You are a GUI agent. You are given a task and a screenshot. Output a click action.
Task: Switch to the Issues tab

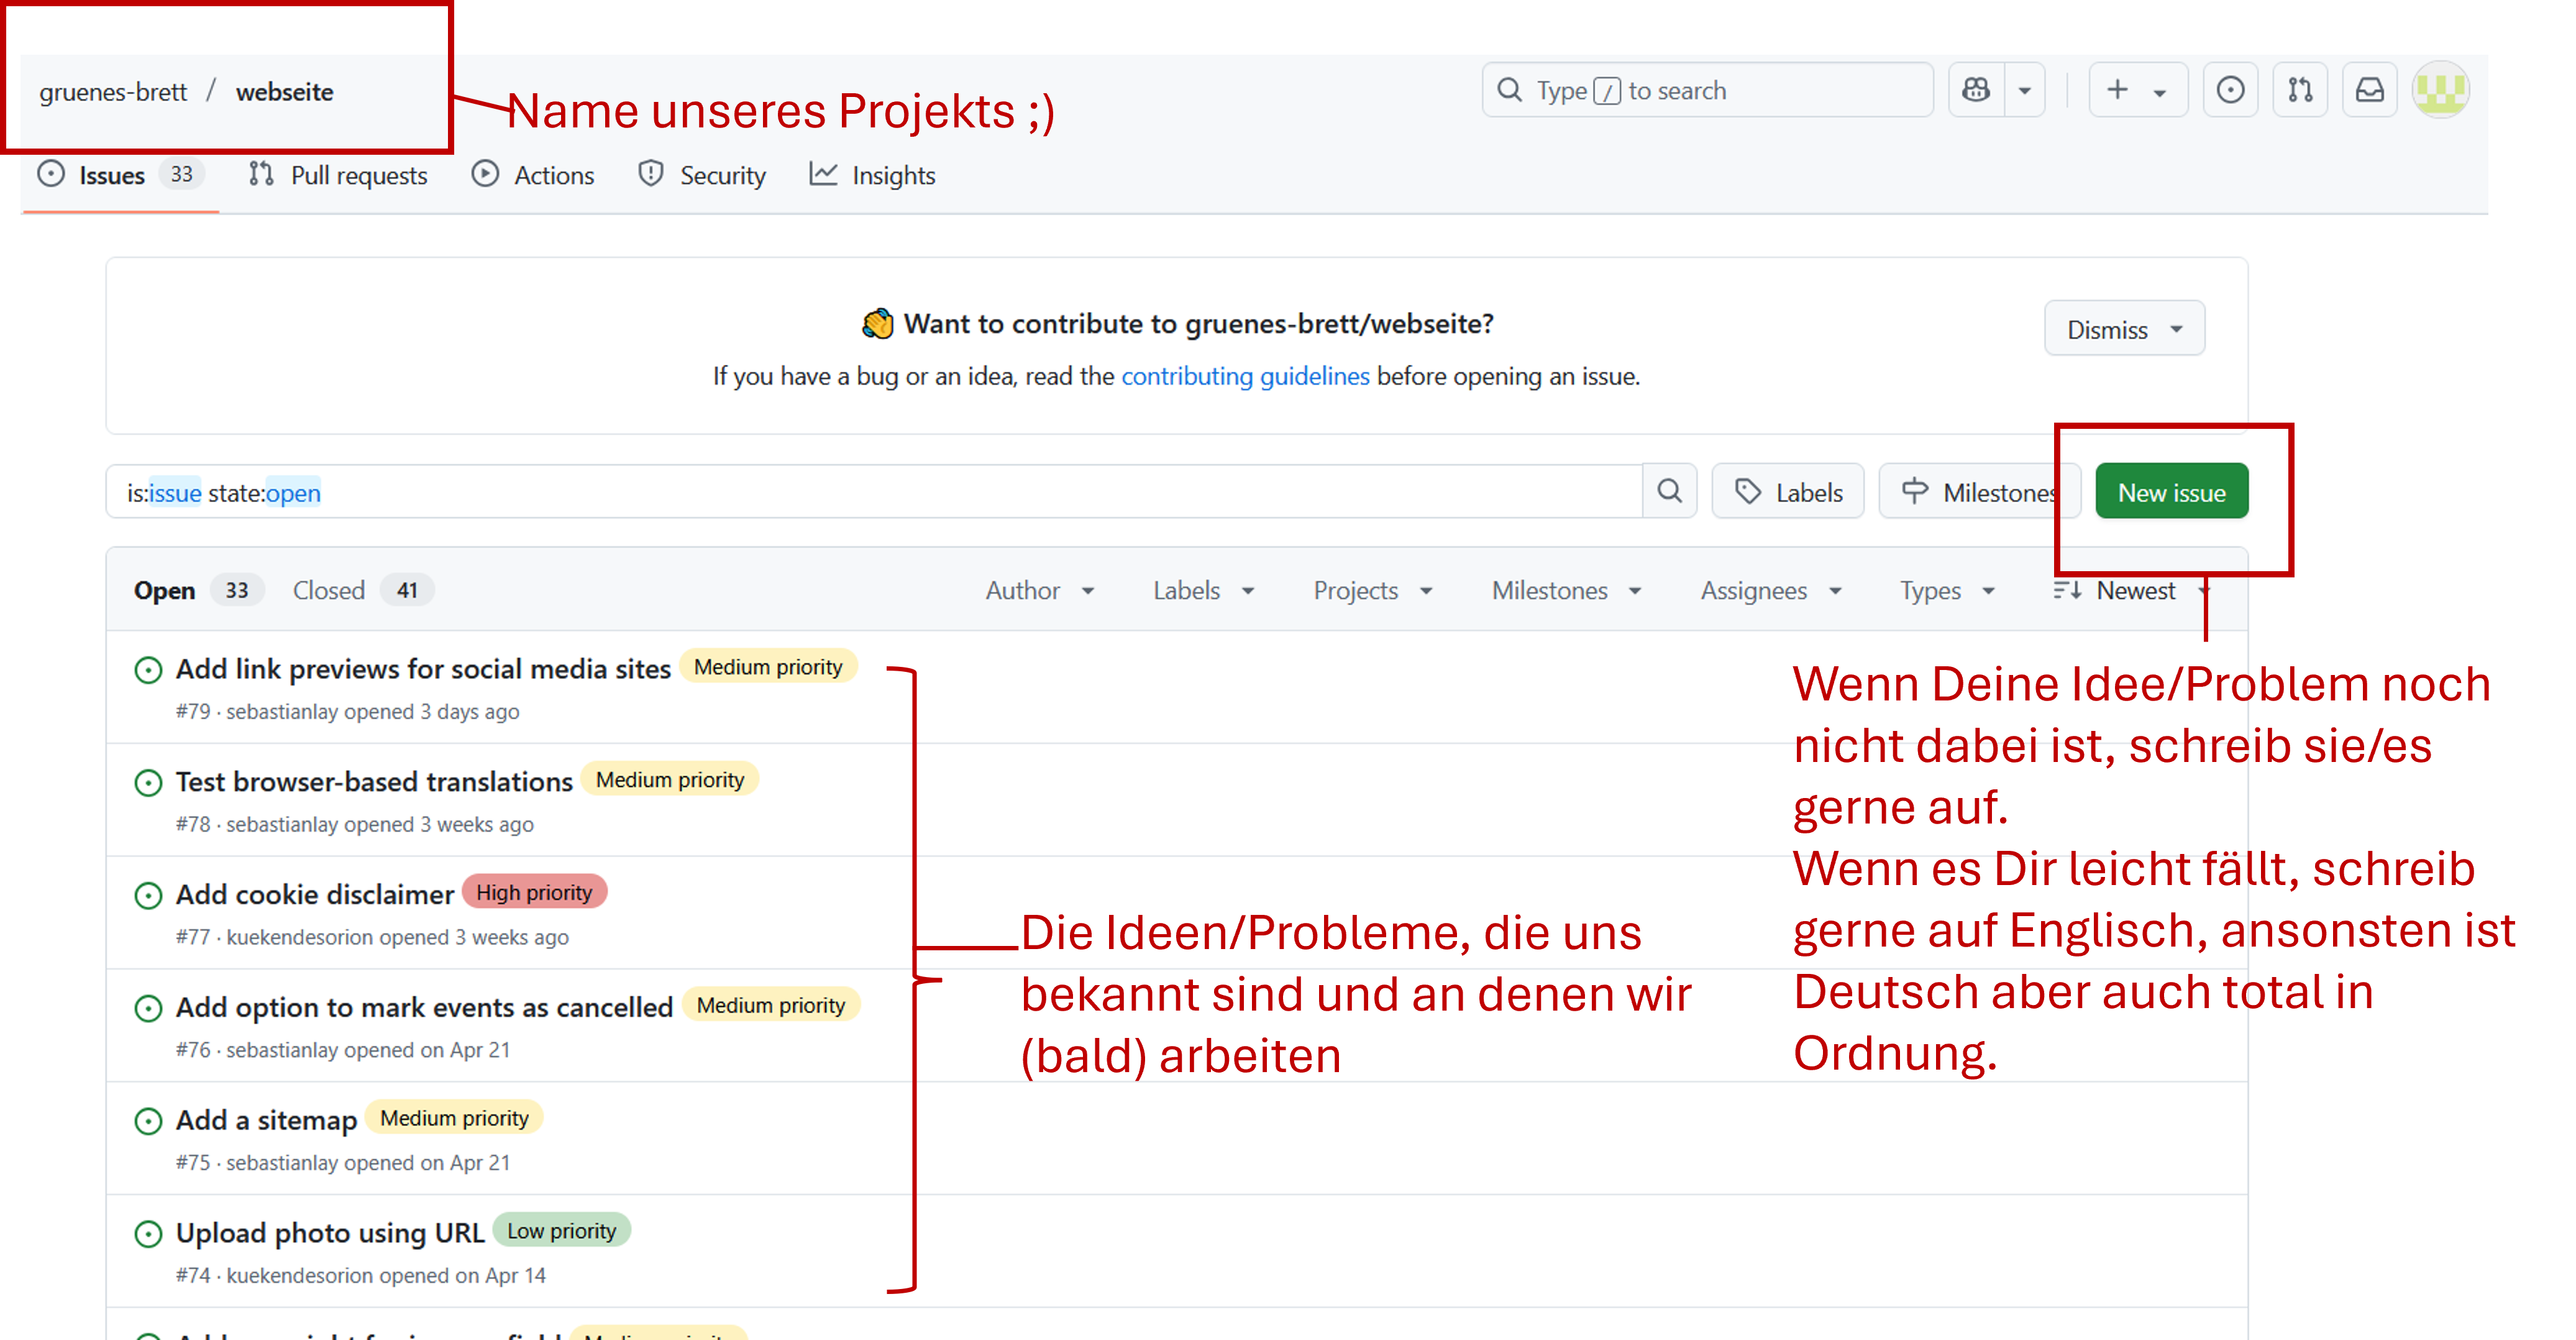120,175
